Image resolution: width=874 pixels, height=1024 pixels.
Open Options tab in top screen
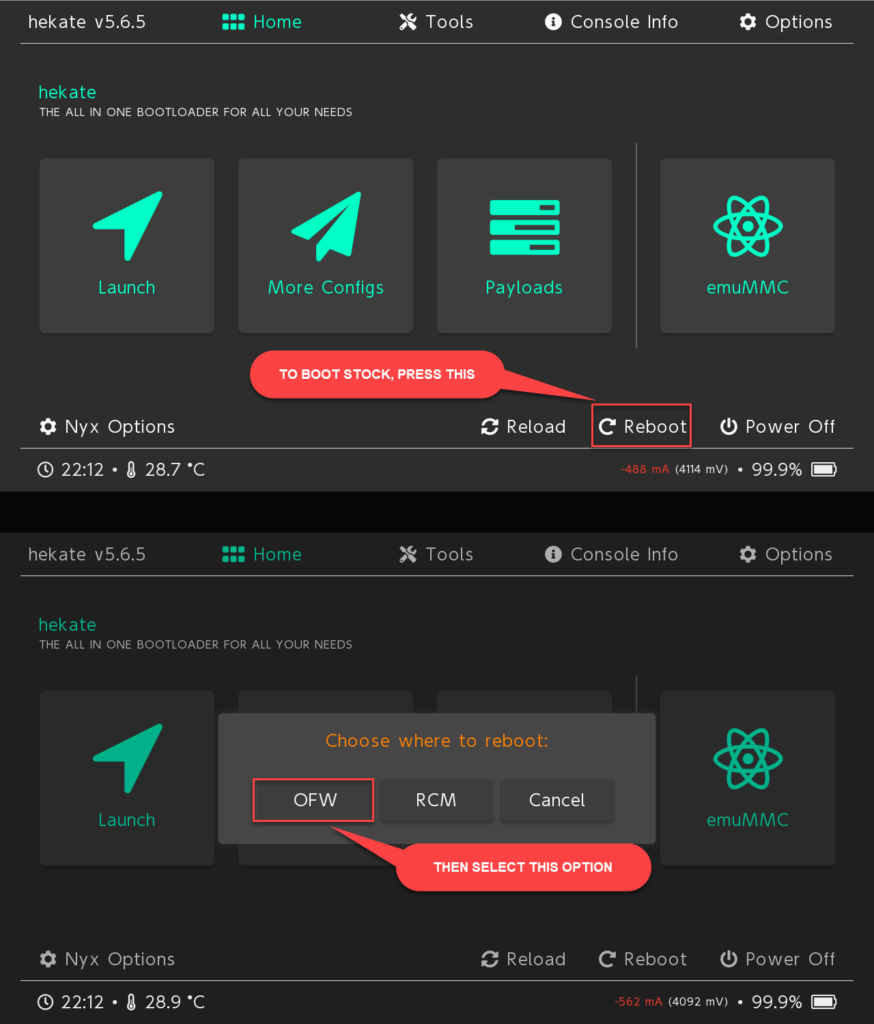(785, 22)
